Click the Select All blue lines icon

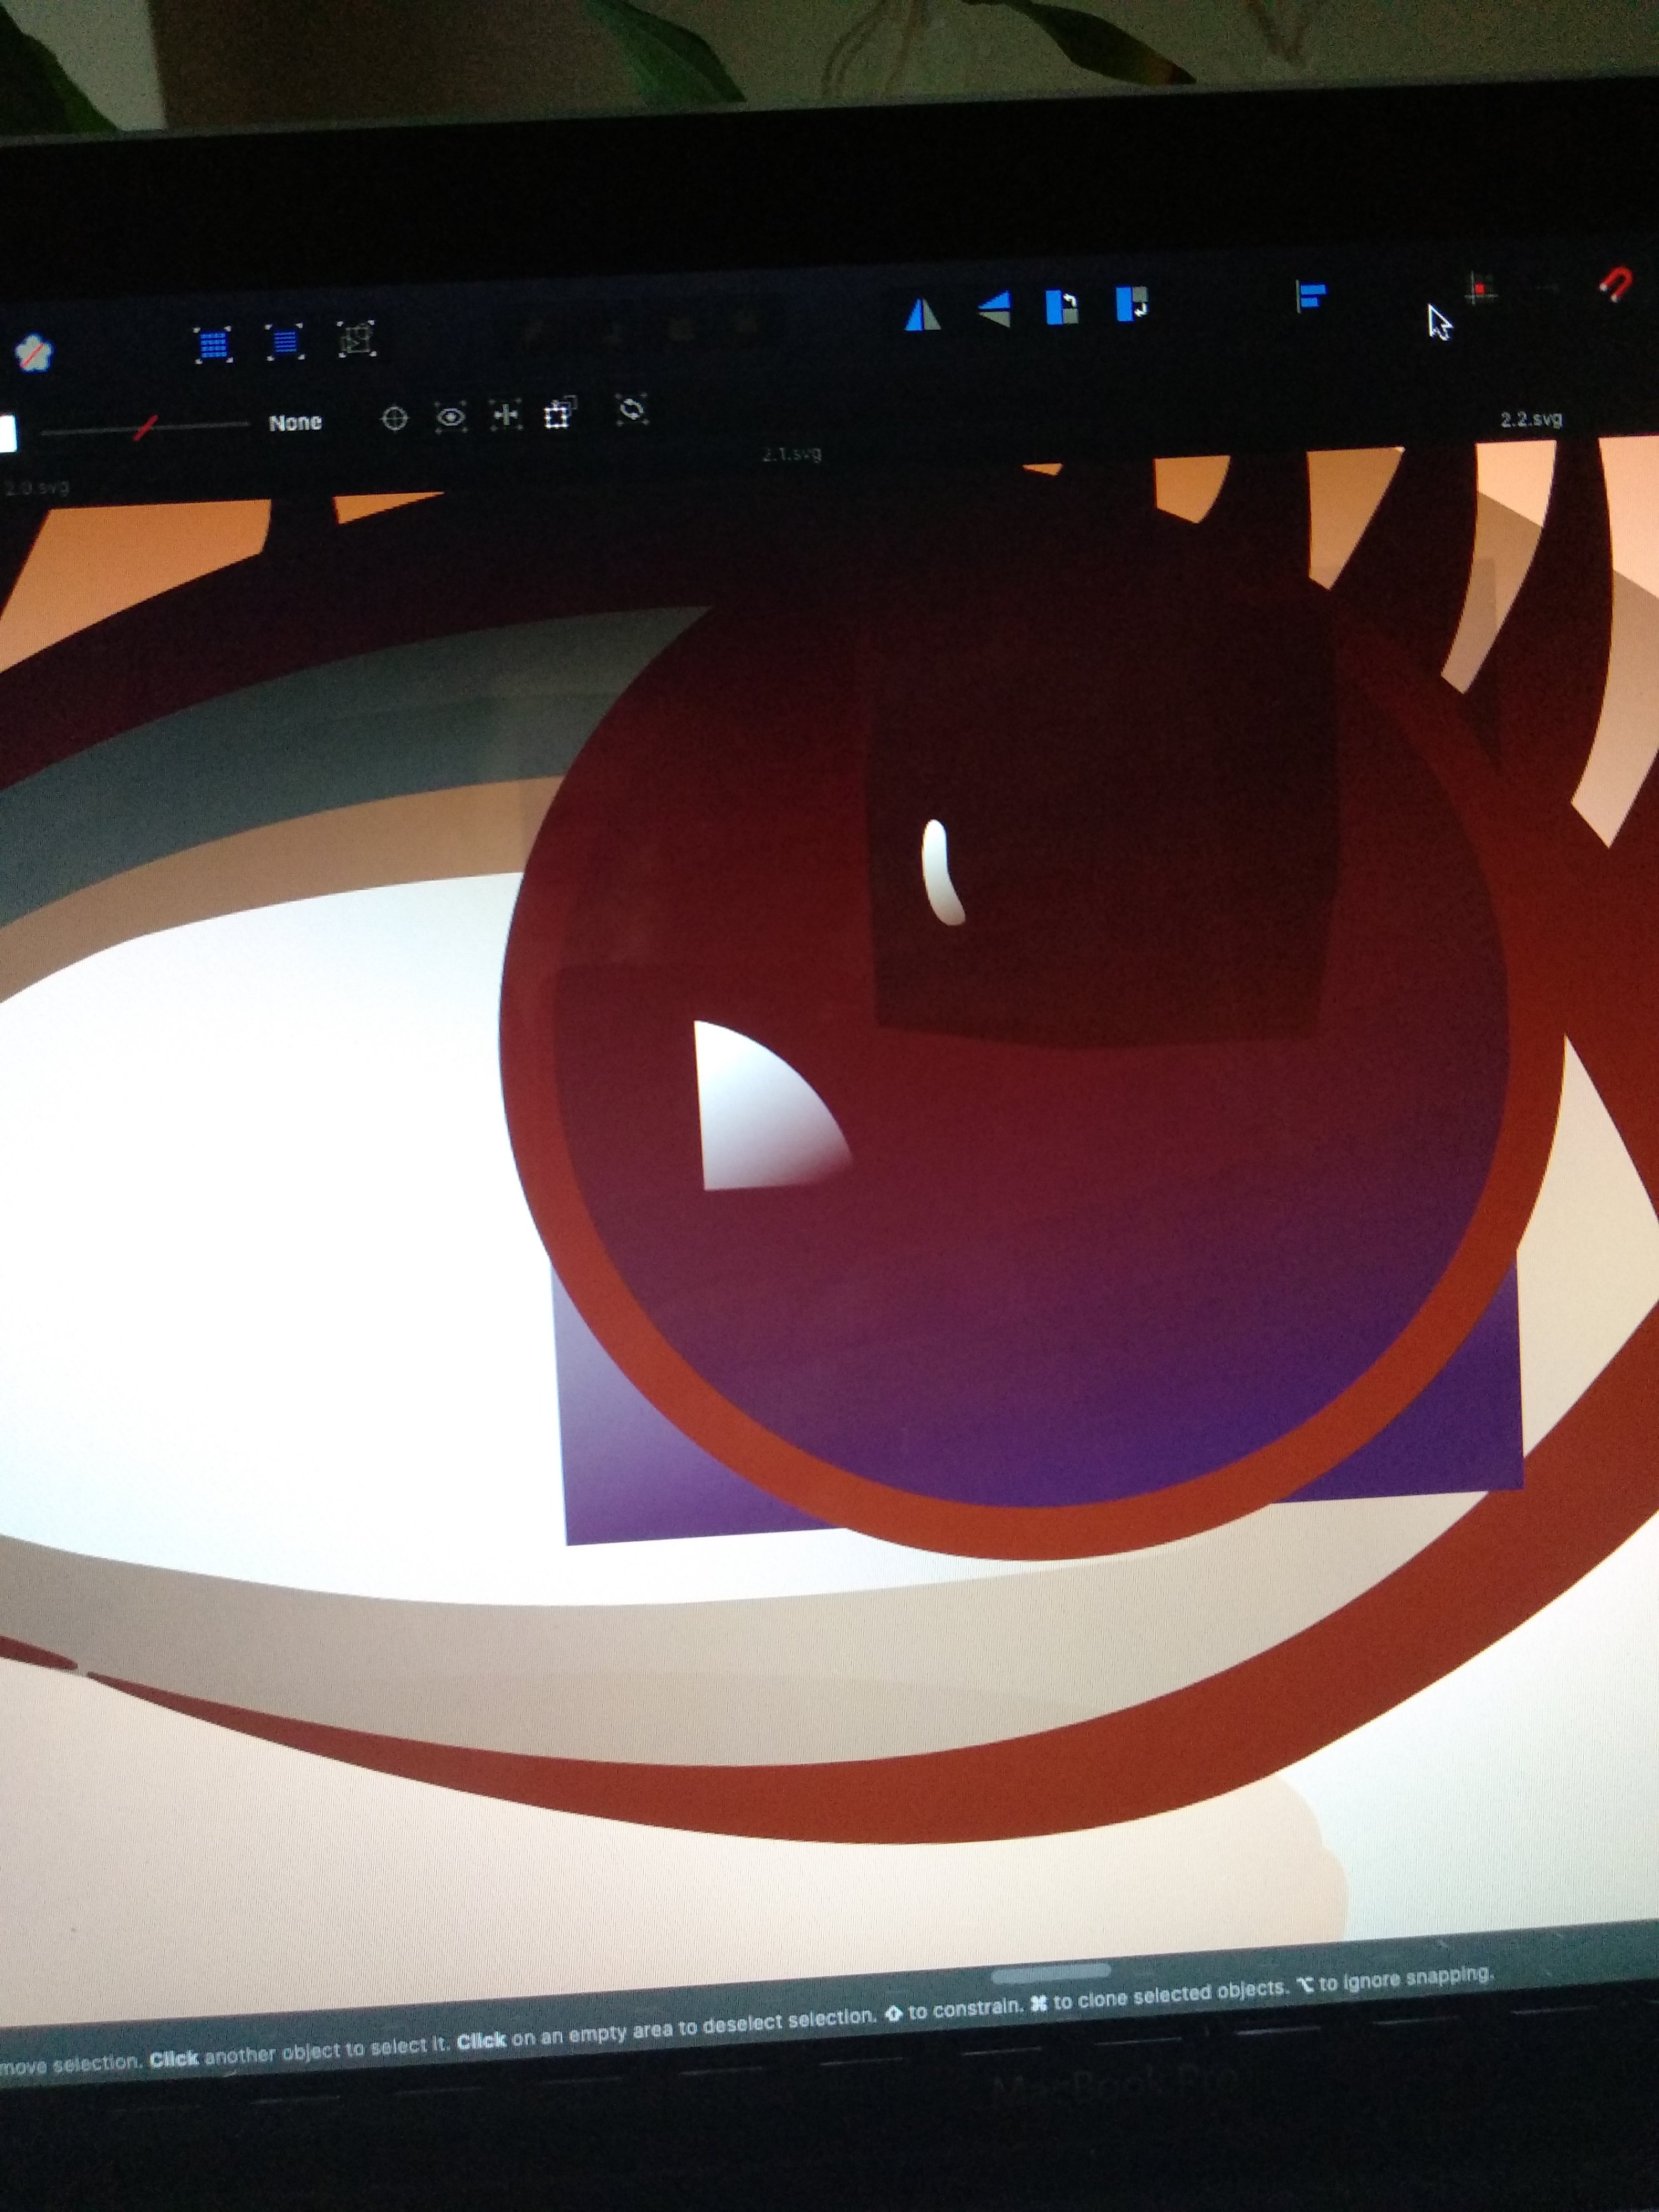(285, 342)
